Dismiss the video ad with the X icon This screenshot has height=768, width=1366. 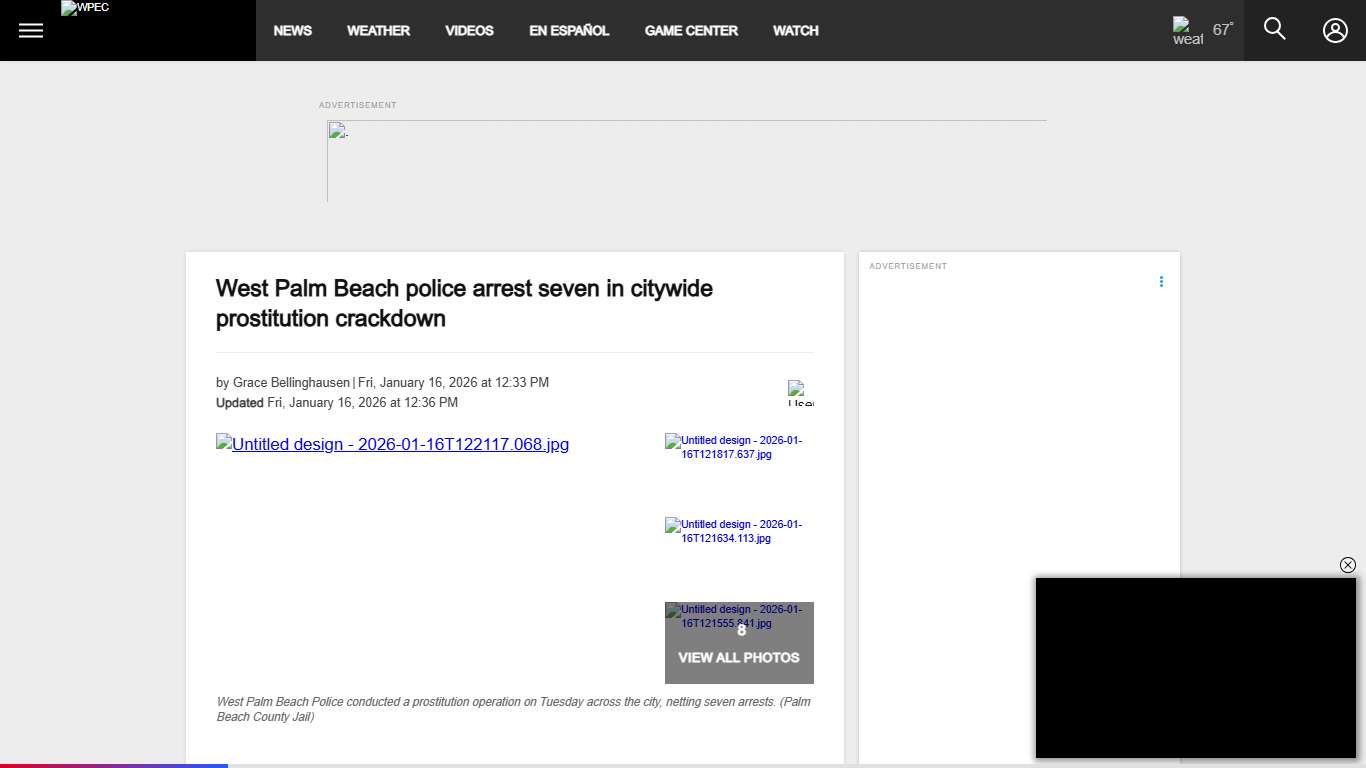click(1347, 565)
